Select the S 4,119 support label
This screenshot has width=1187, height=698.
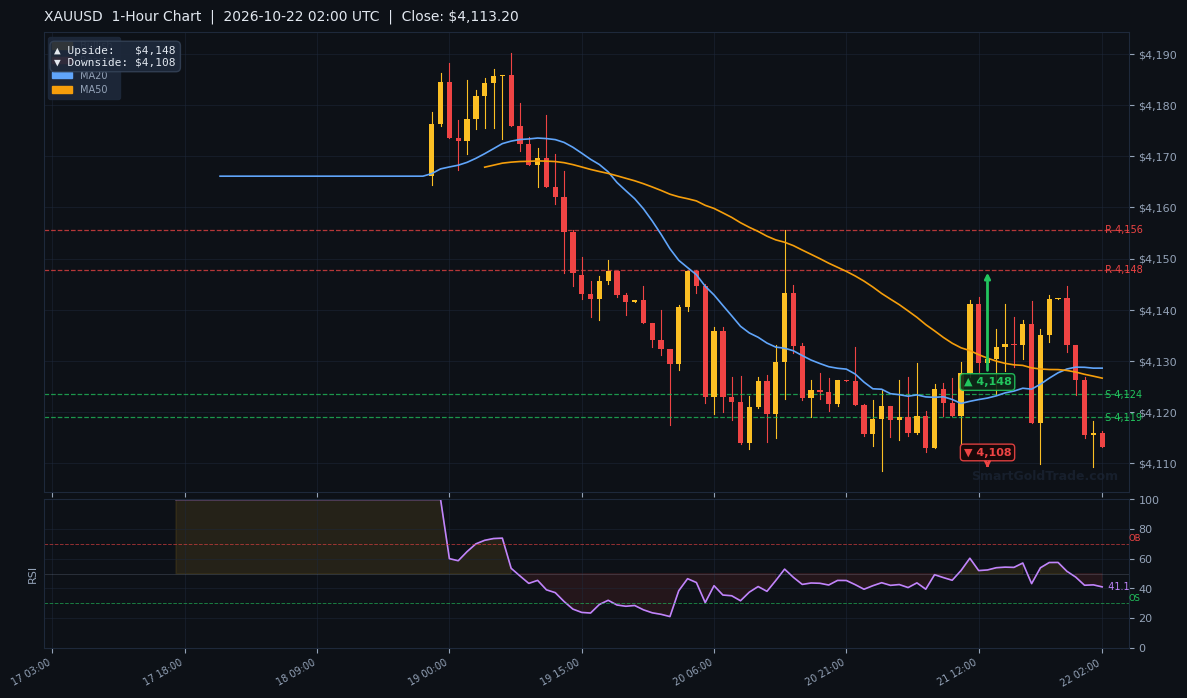click(1123, 418)
